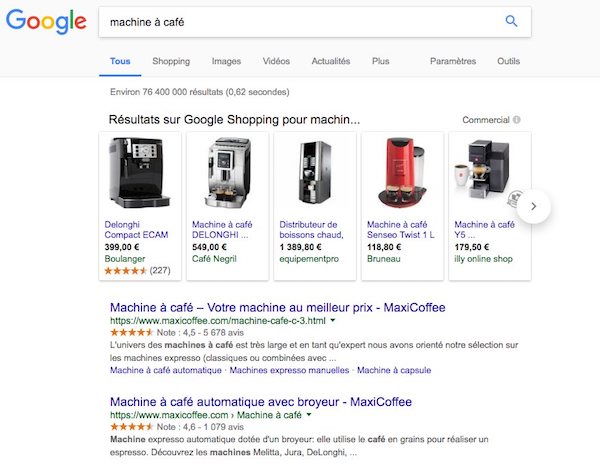The height and width of the screenshot is (469, 600).
Task: Expand dropdown arrow beside Machine à café breadcrumb
Action: 310,414
